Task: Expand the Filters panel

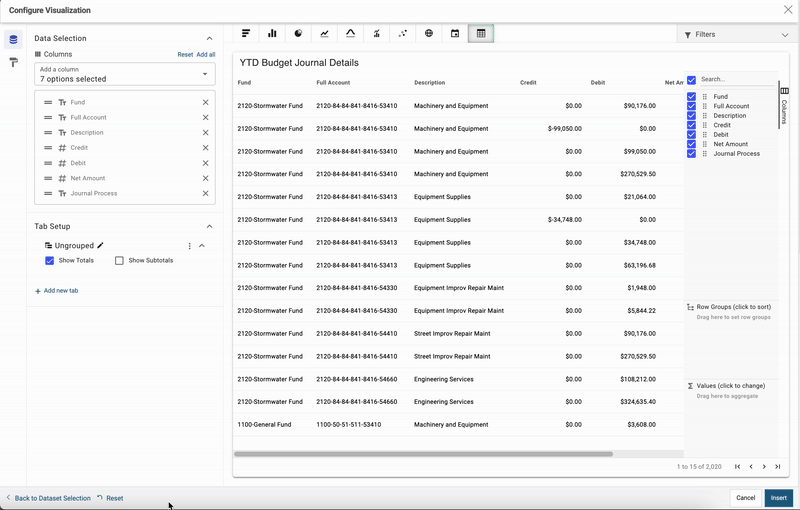Action: (x=738, y=35)
